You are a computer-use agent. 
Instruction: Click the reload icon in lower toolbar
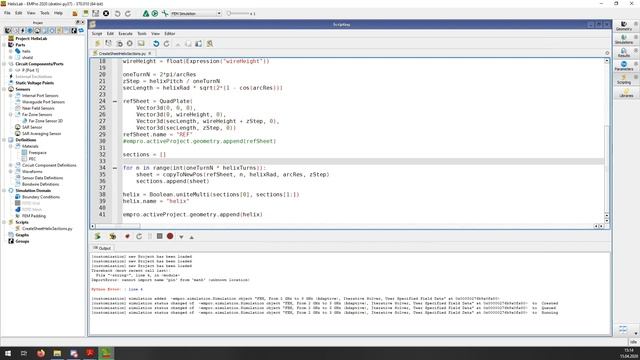pyautogui.click(x=139, y=236)
